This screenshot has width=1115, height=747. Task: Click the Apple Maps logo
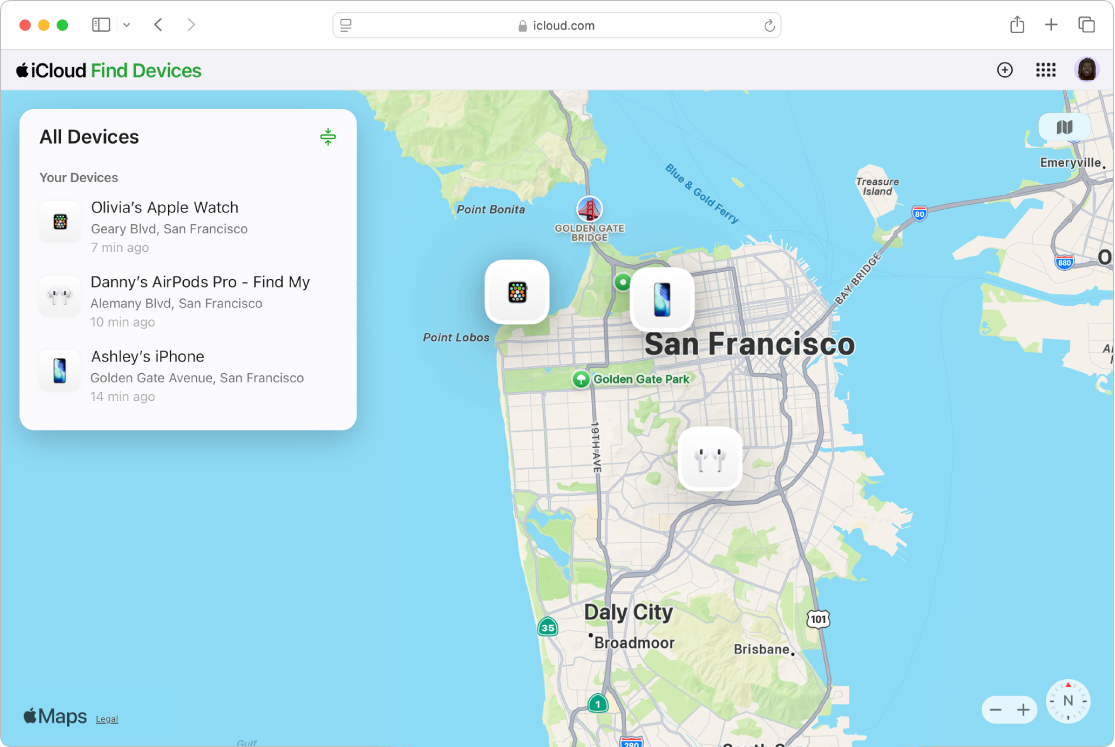click(54, 716)
